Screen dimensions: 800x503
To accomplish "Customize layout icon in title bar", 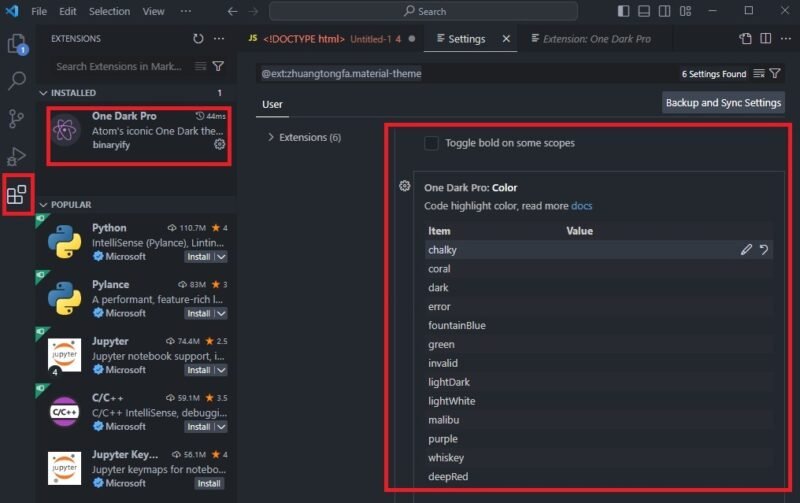I will click(x=685, y=11).
